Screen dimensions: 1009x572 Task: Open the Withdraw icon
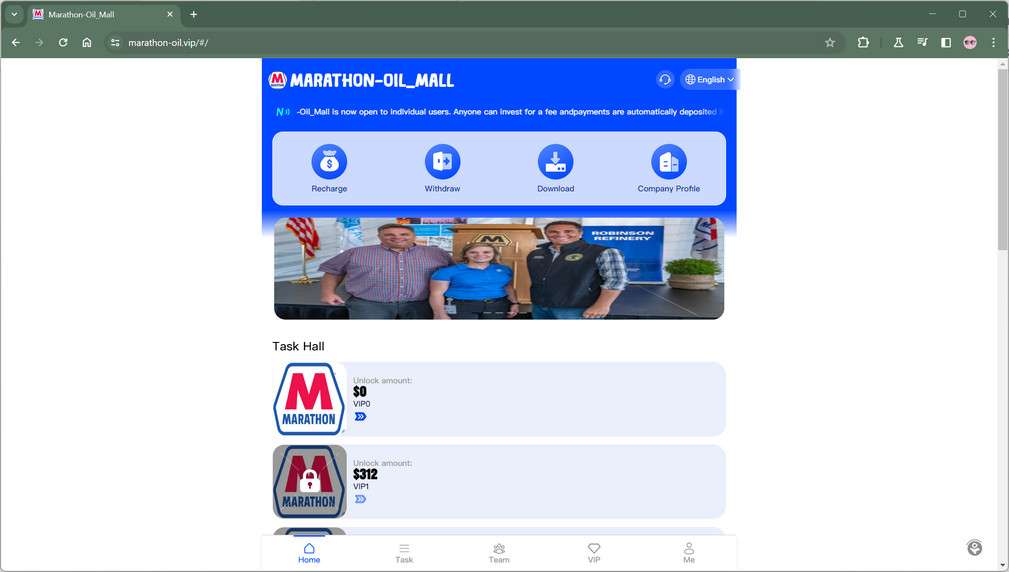[x=442, y=161]
